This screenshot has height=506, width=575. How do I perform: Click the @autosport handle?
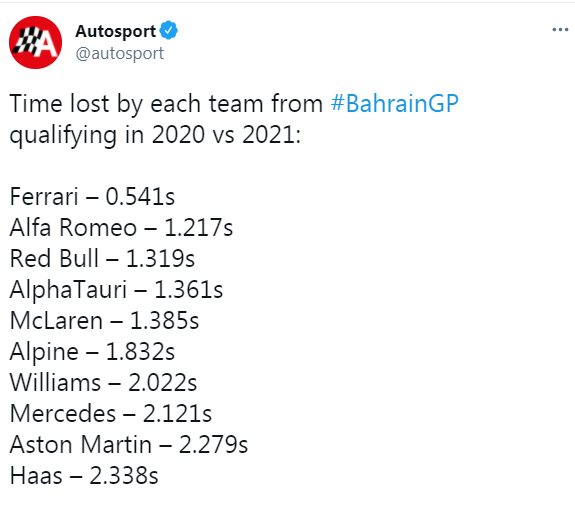click(x=120, y=54)
